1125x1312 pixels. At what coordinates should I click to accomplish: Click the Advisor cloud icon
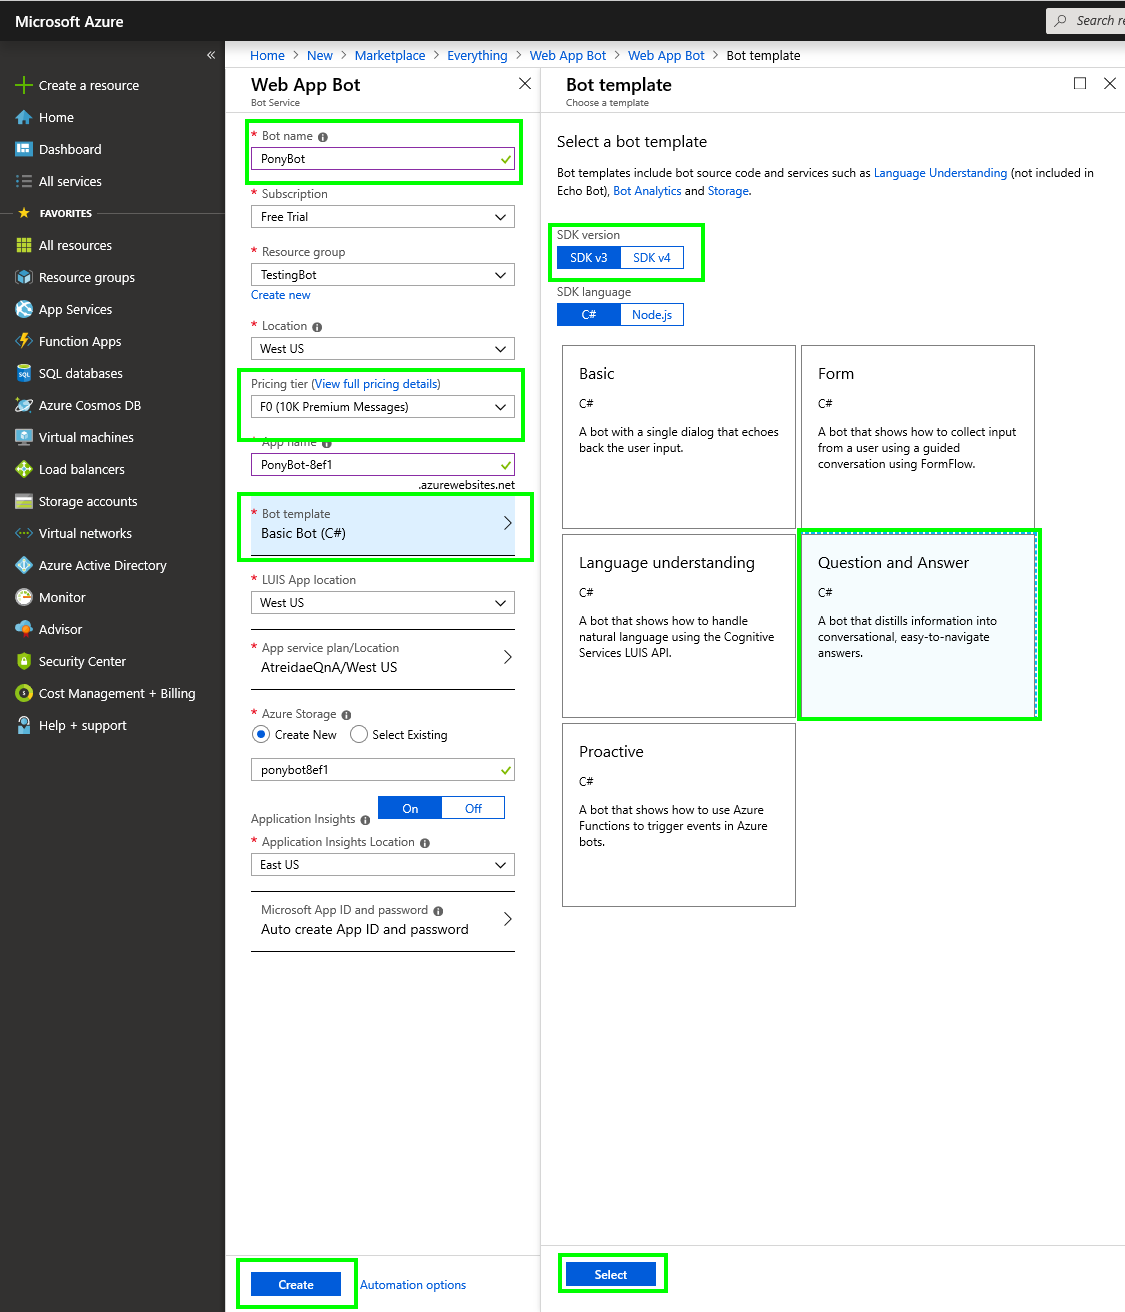point(24,629)
